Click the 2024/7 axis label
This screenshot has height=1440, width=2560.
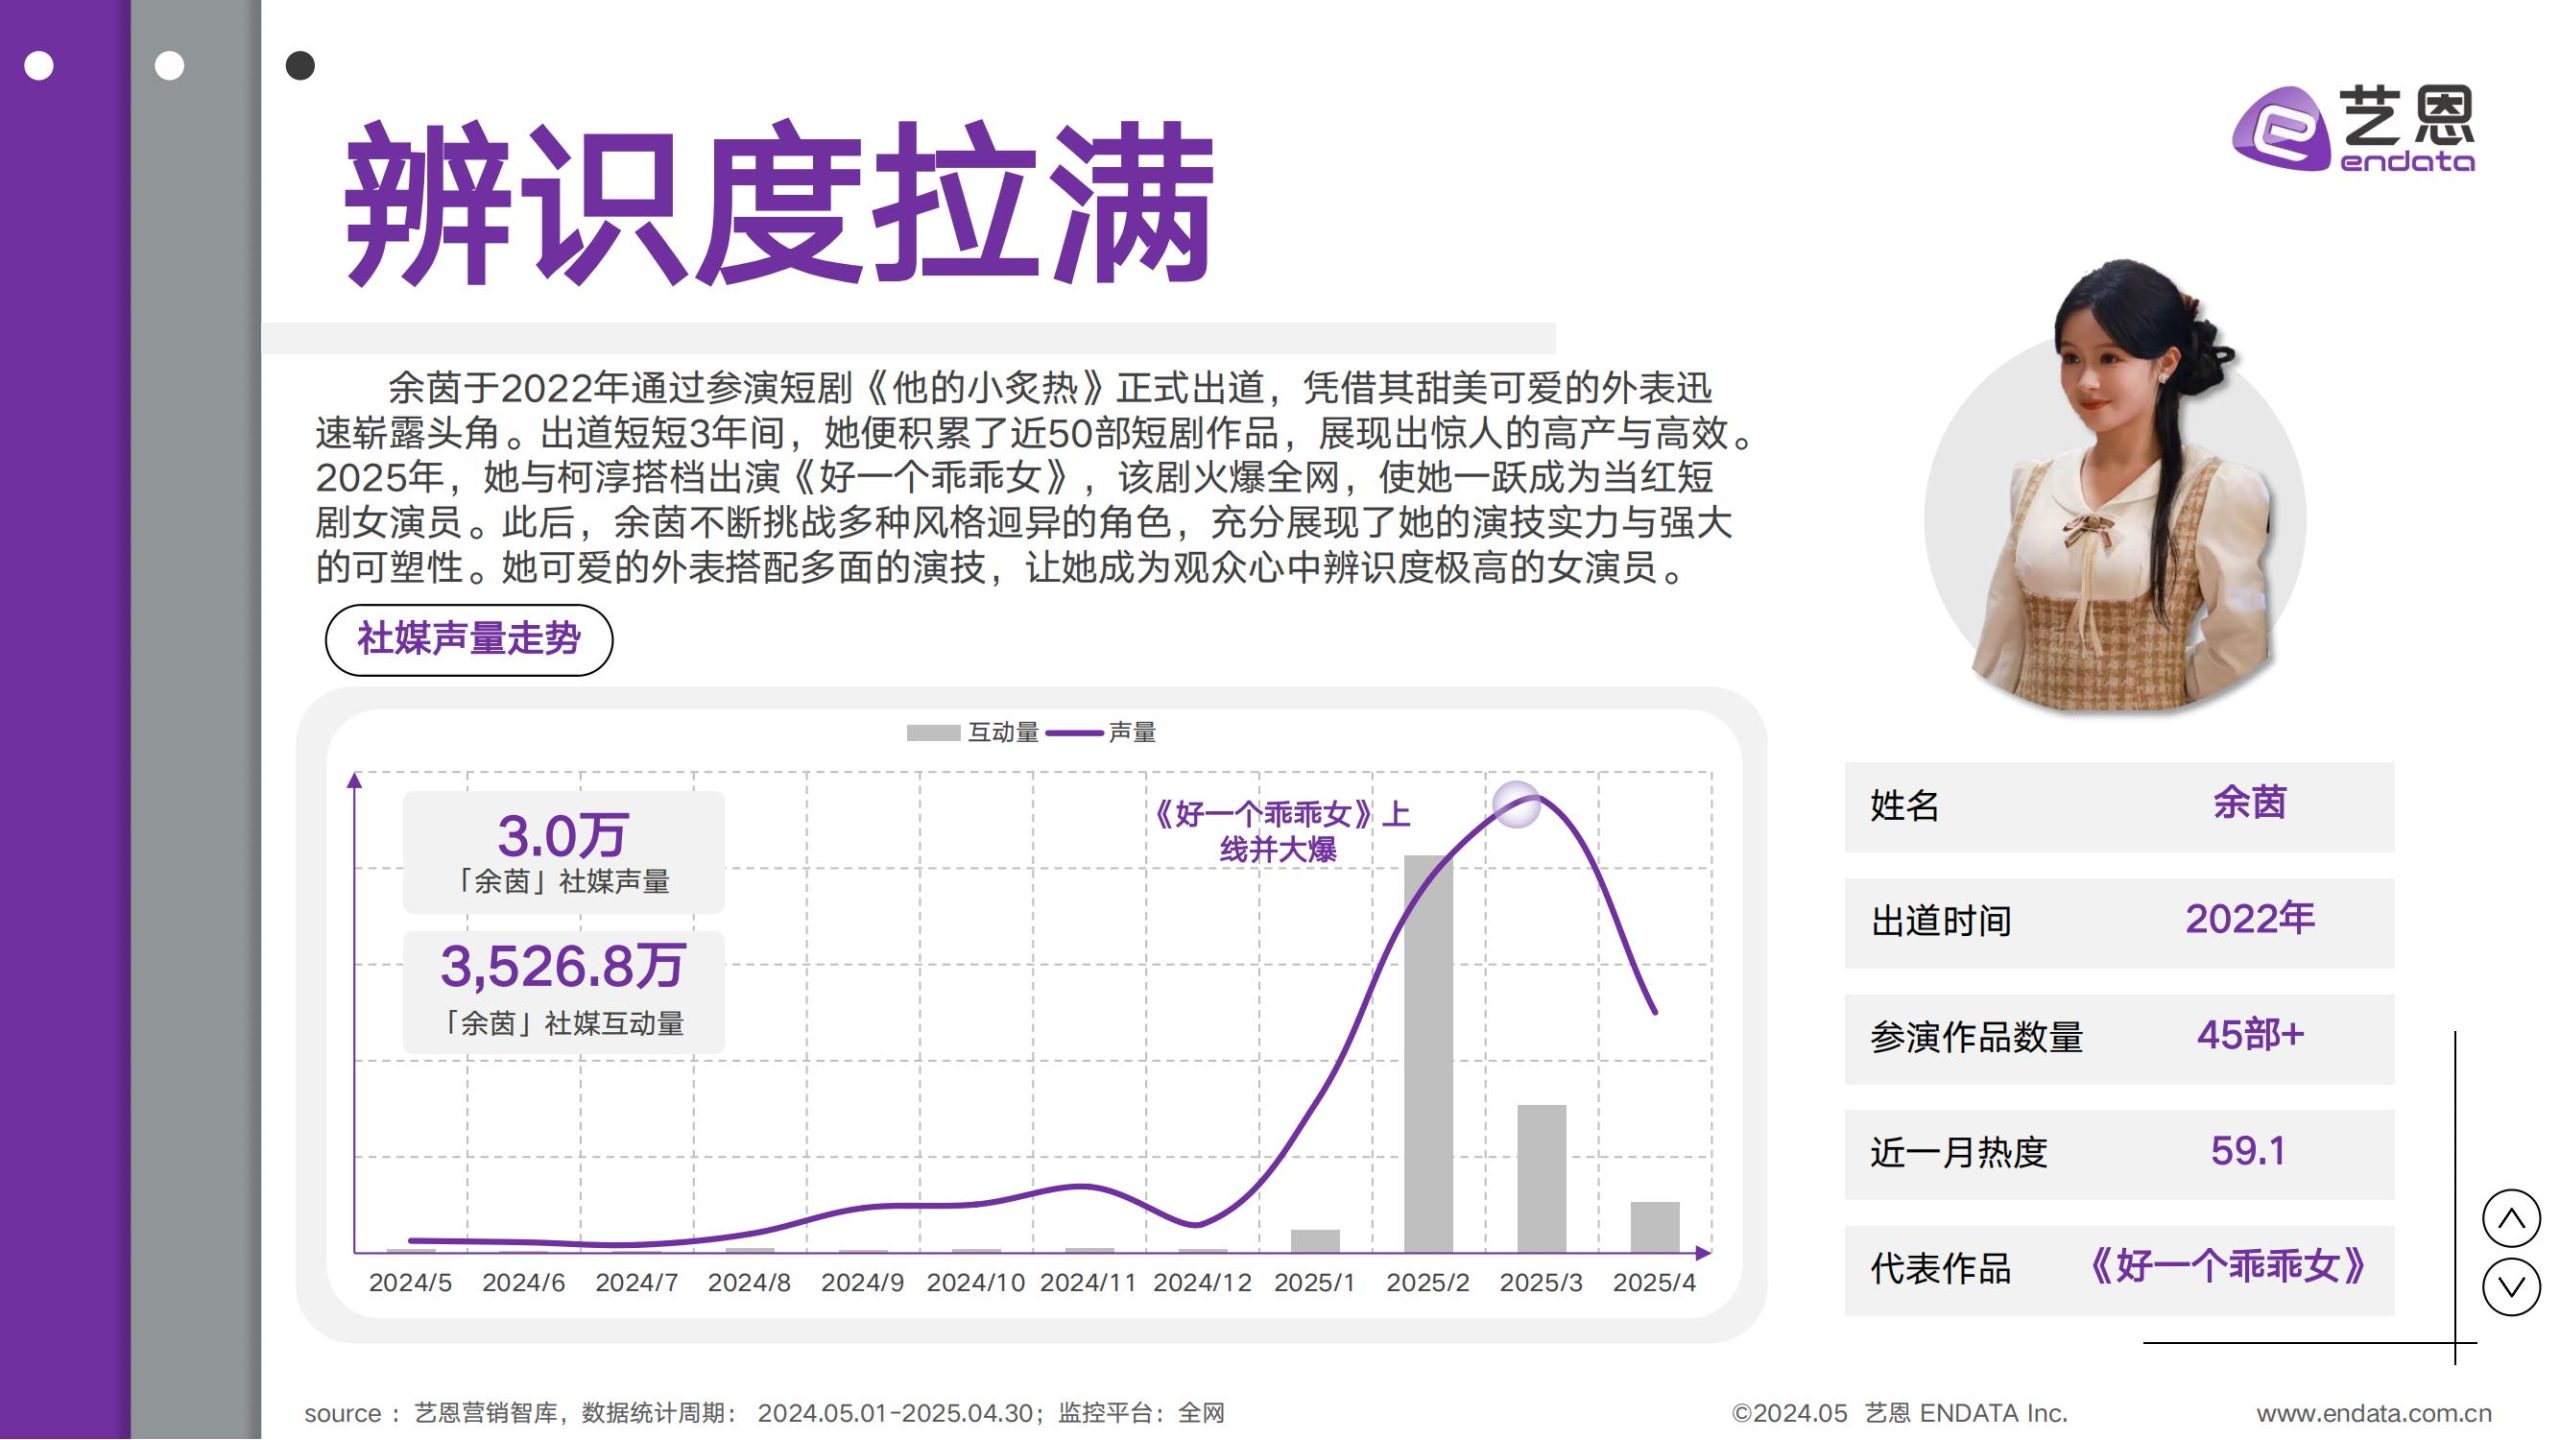coord(636,1283)
